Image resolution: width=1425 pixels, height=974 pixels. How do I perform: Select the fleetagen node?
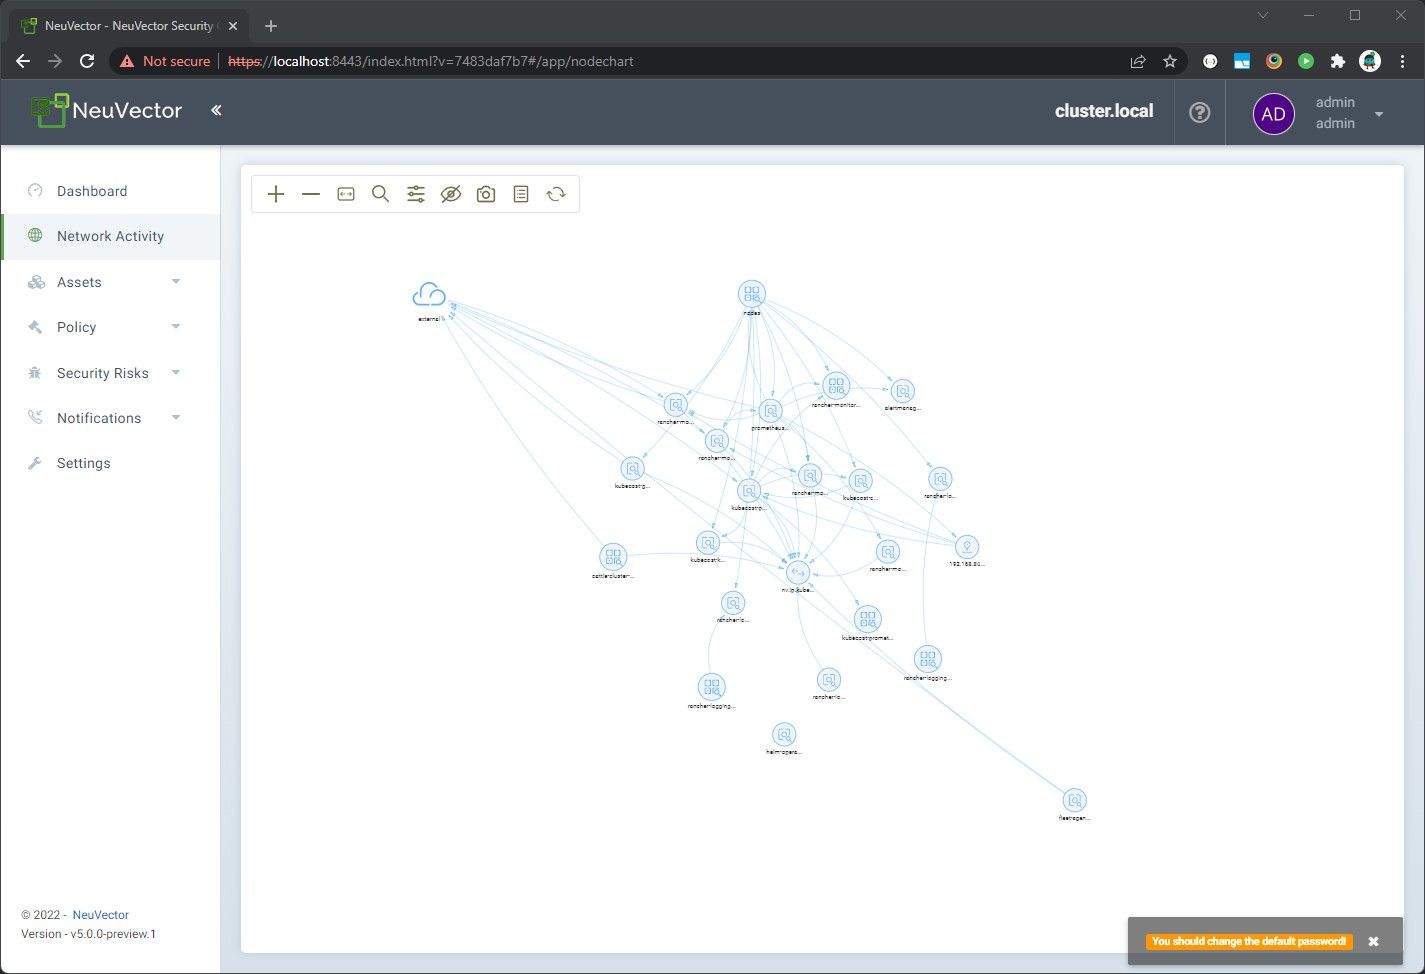pyautogui.click(x=1074, y=801)
